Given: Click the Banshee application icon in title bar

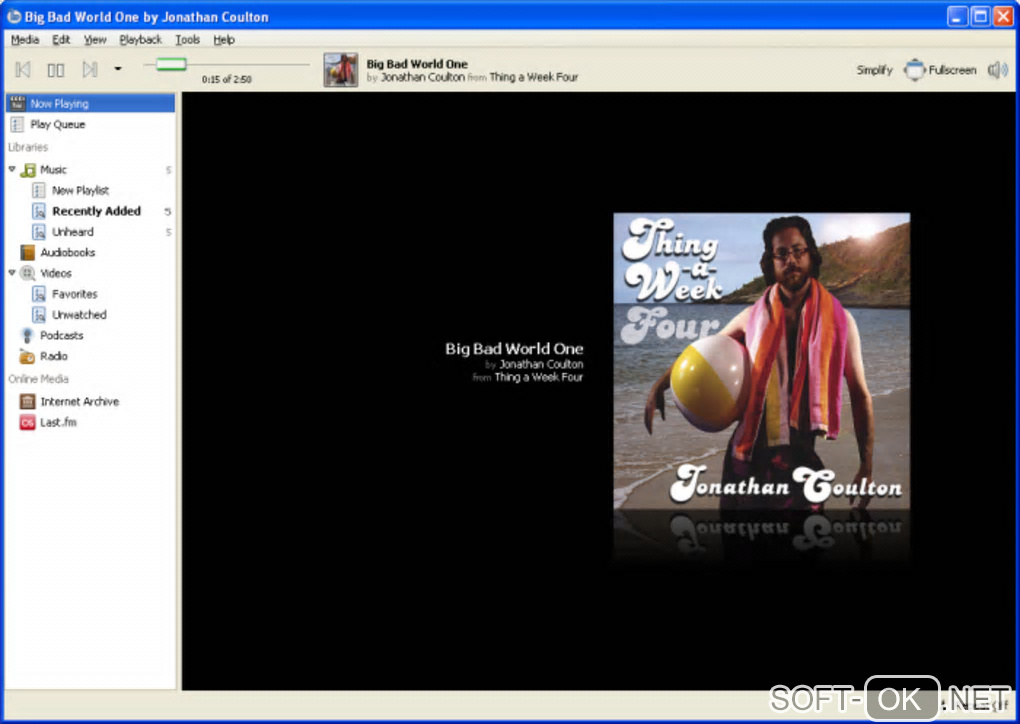Looking at the screenshot, I should (x=14, y=16).
